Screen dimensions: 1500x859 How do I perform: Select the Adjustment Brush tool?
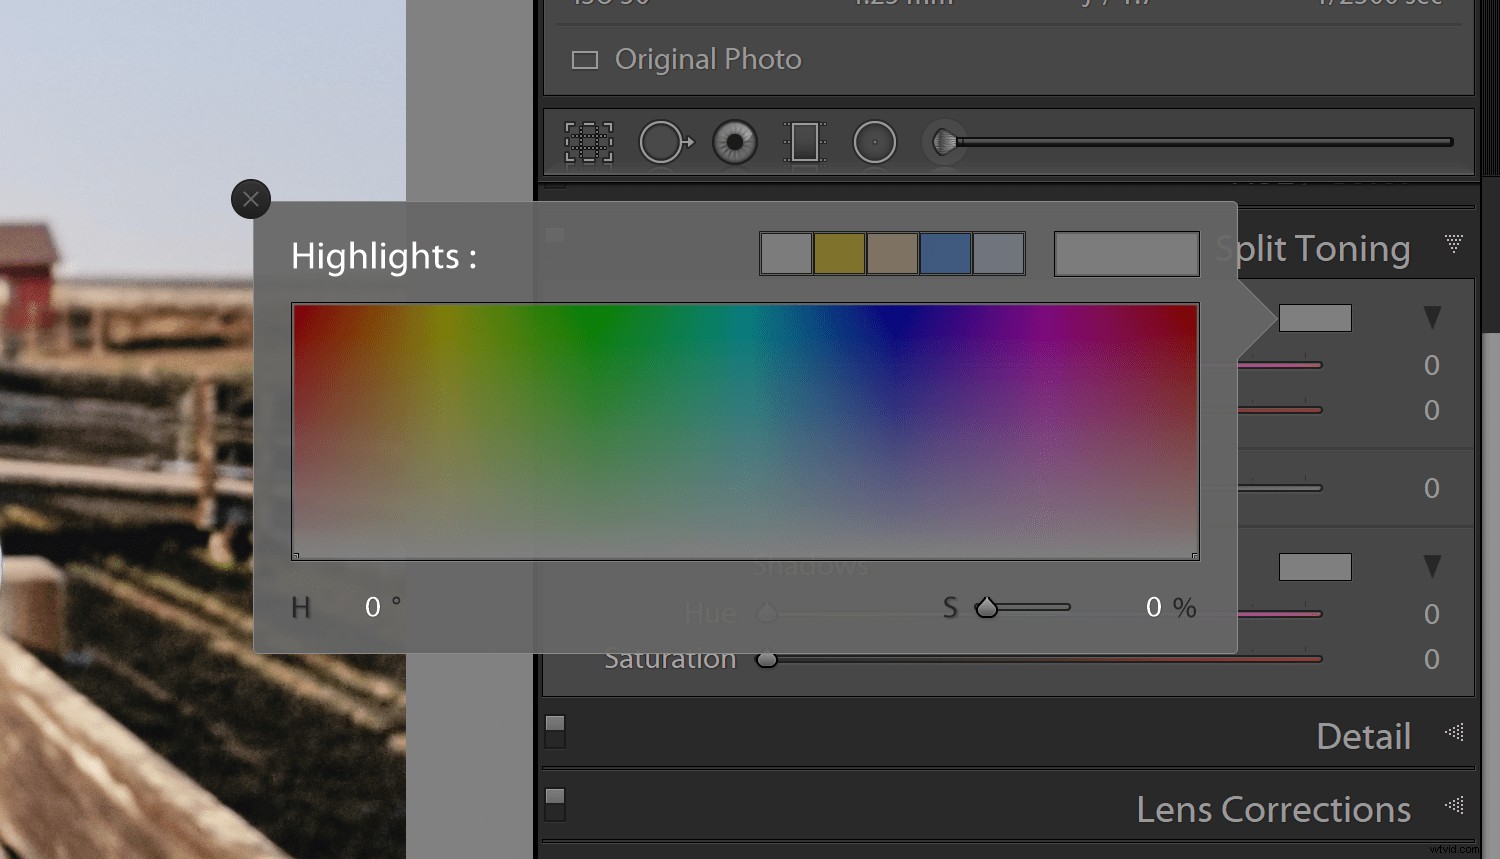[943, 142]
